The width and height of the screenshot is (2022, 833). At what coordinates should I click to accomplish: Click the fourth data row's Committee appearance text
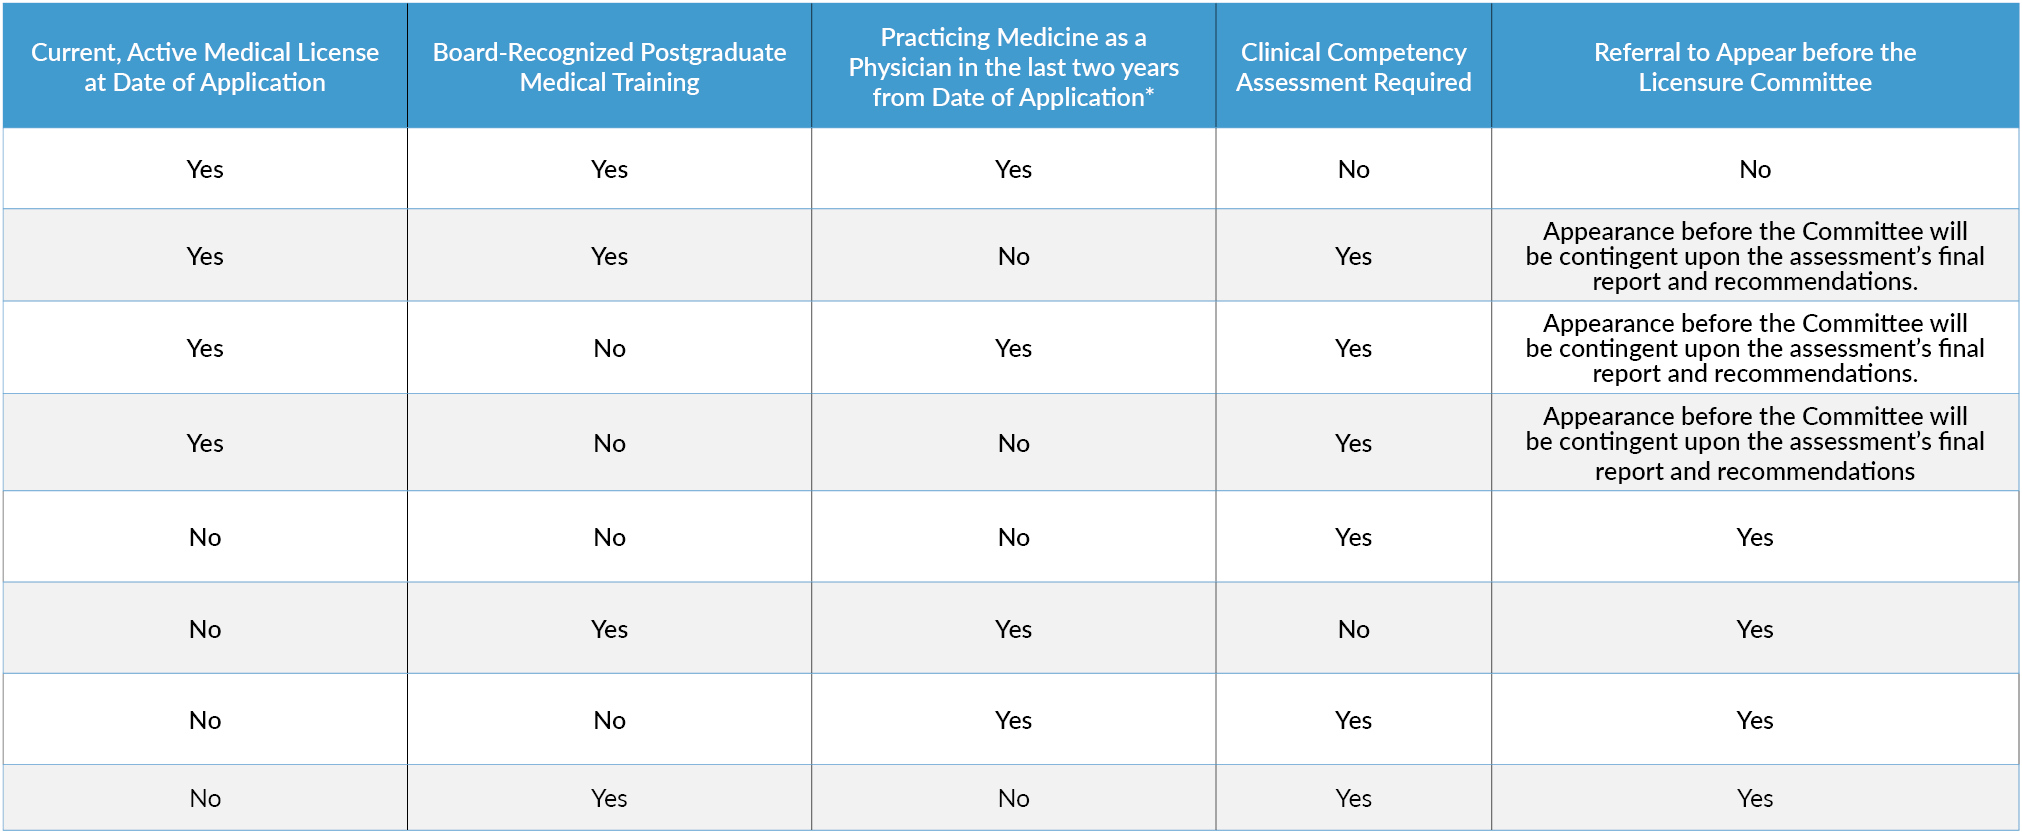click(1754, 443)
